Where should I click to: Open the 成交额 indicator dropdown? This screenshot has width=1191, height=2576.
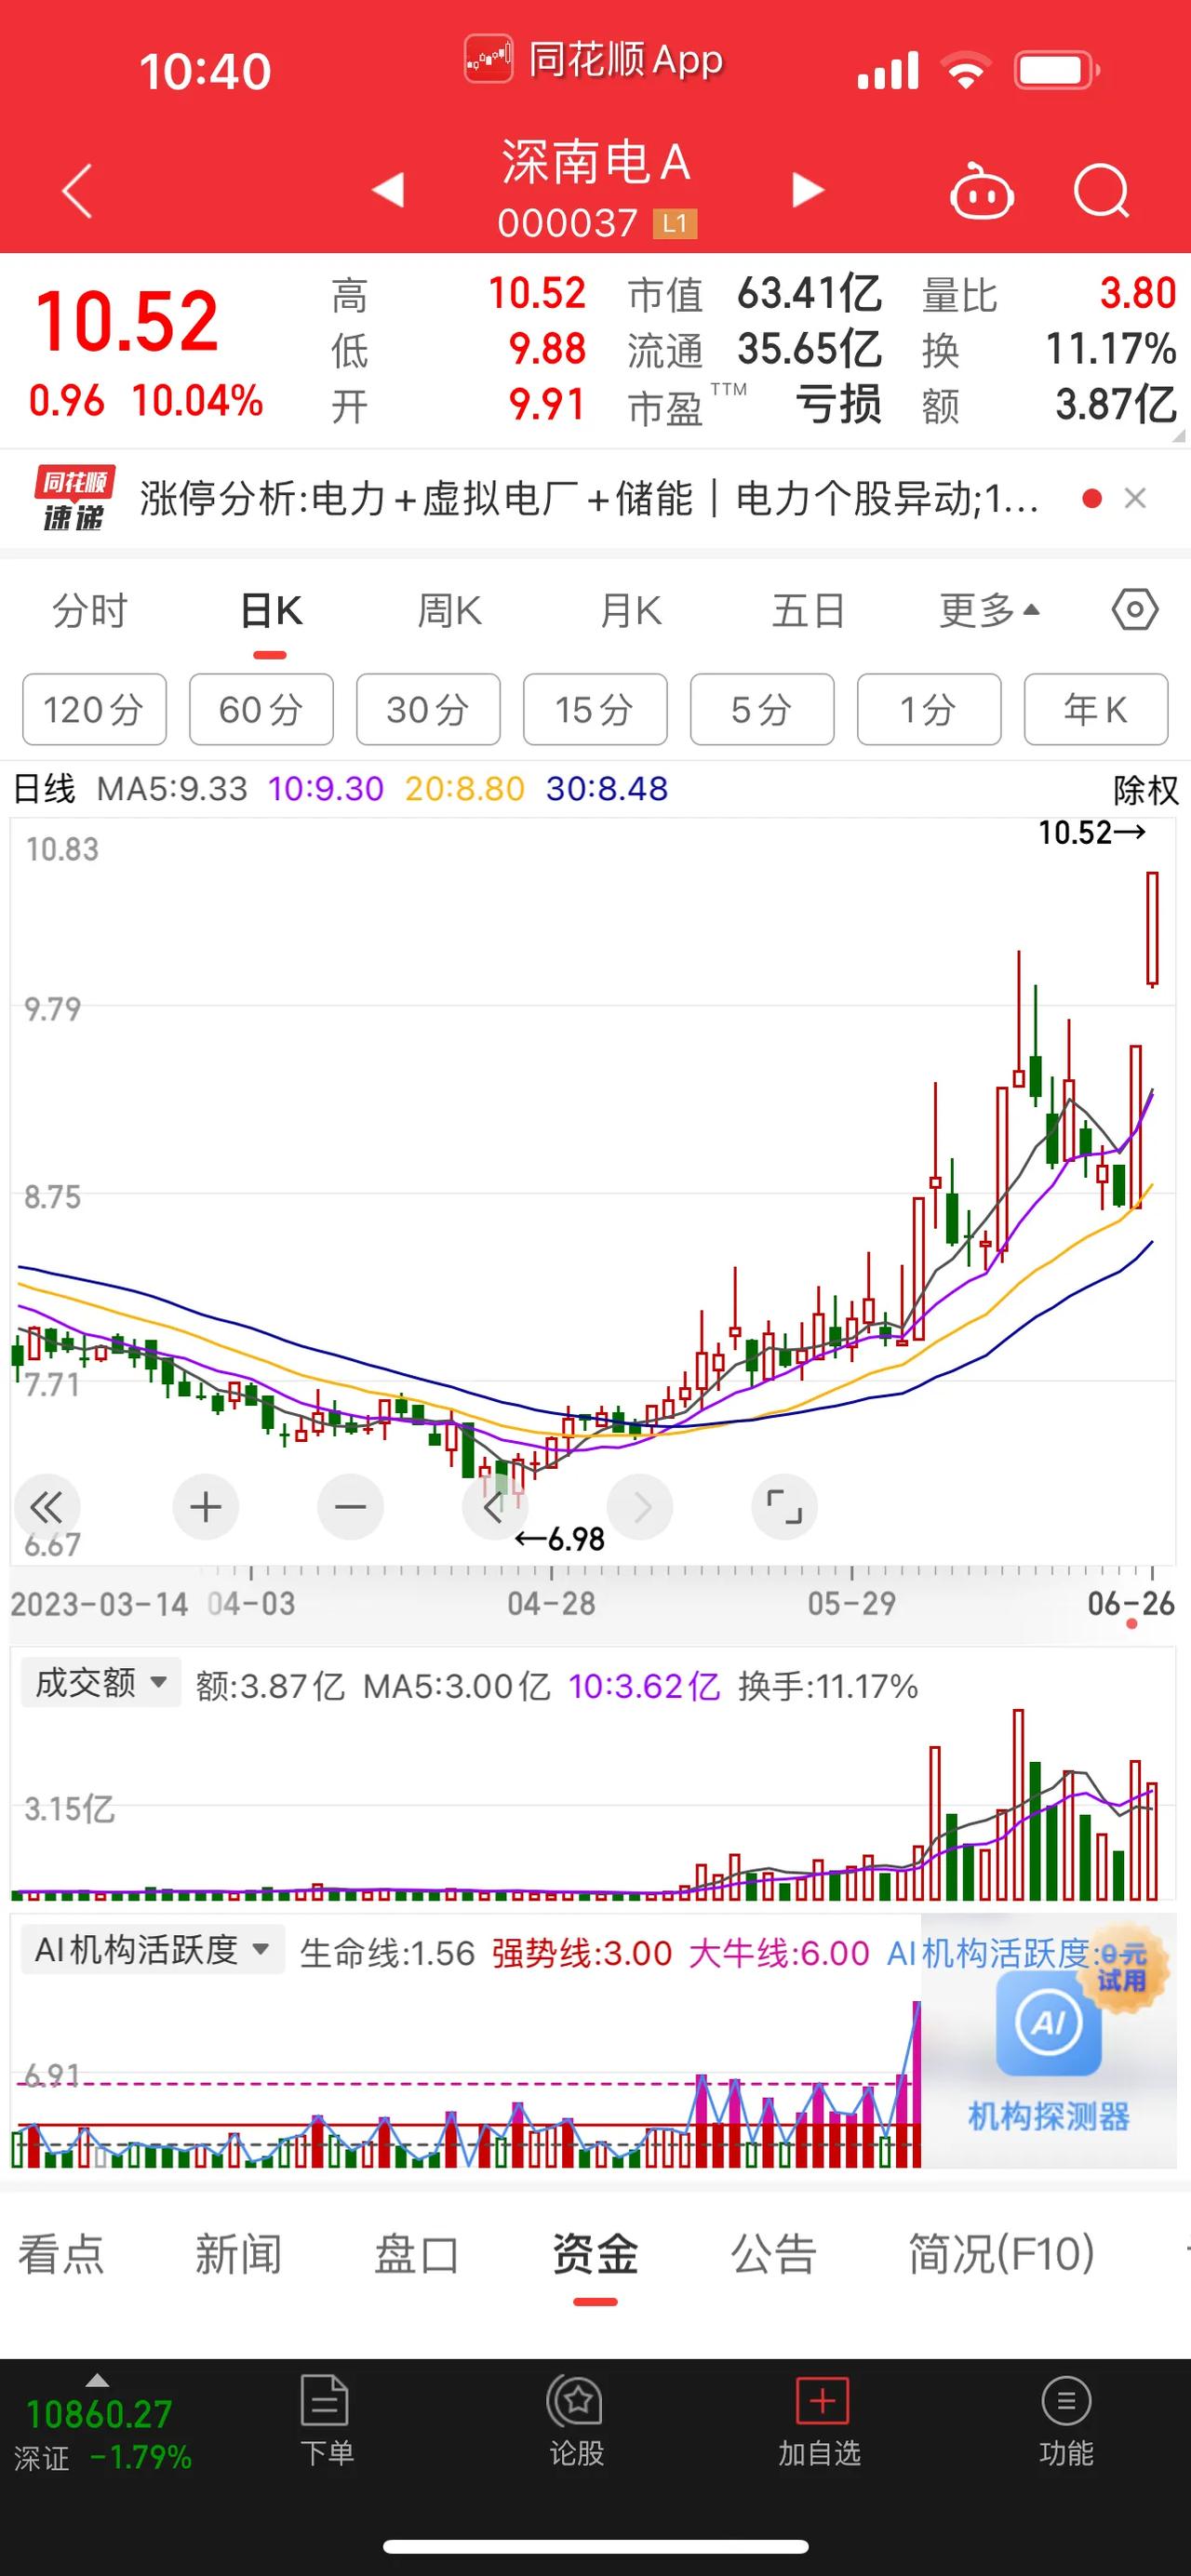pyautogui.click(x=101, y=1682)
